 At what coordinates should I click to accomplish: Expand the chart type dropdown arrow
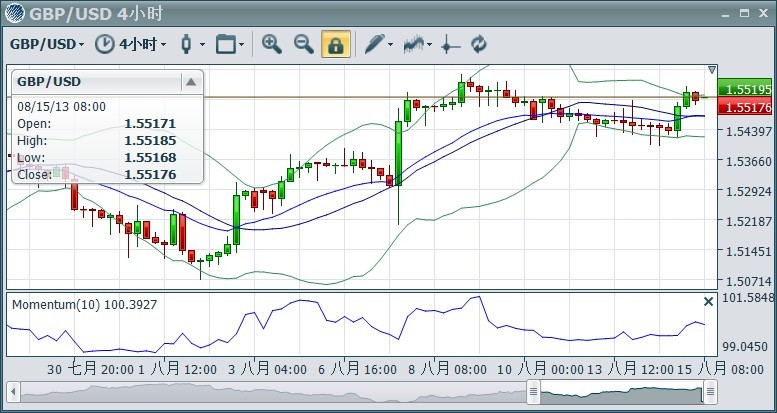tap(202, 45)
